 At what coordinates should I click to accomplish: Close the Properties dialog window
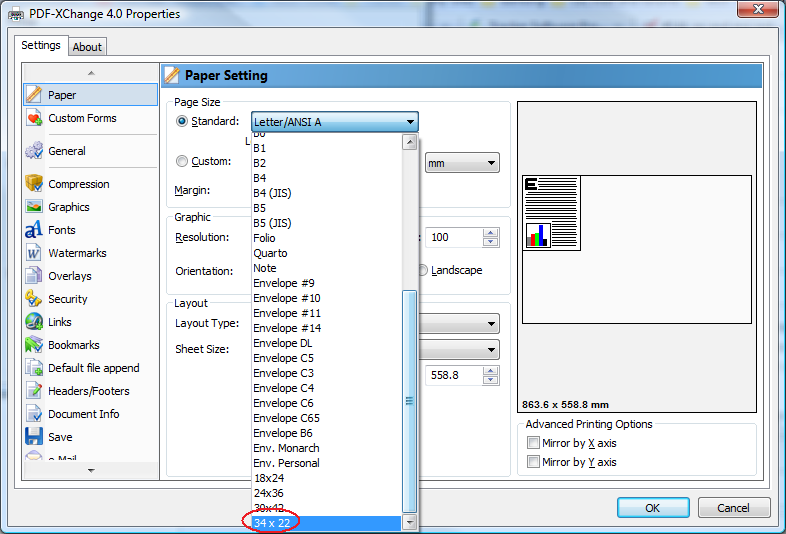758,9
